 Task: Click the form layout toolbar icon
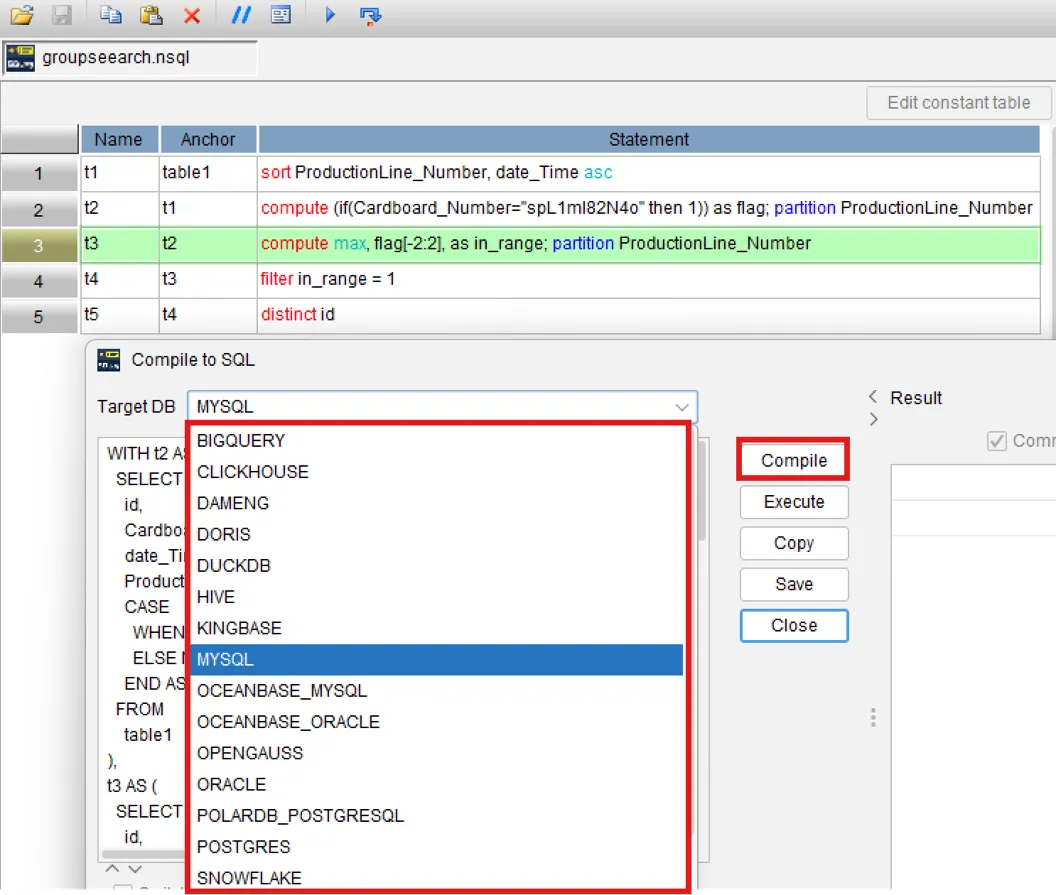point(281,15)
